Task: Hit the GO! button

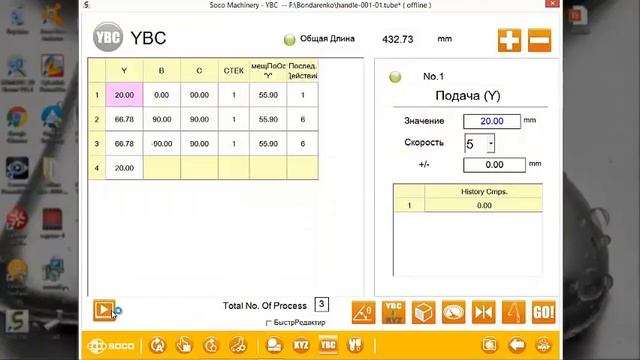Action: 544,313
